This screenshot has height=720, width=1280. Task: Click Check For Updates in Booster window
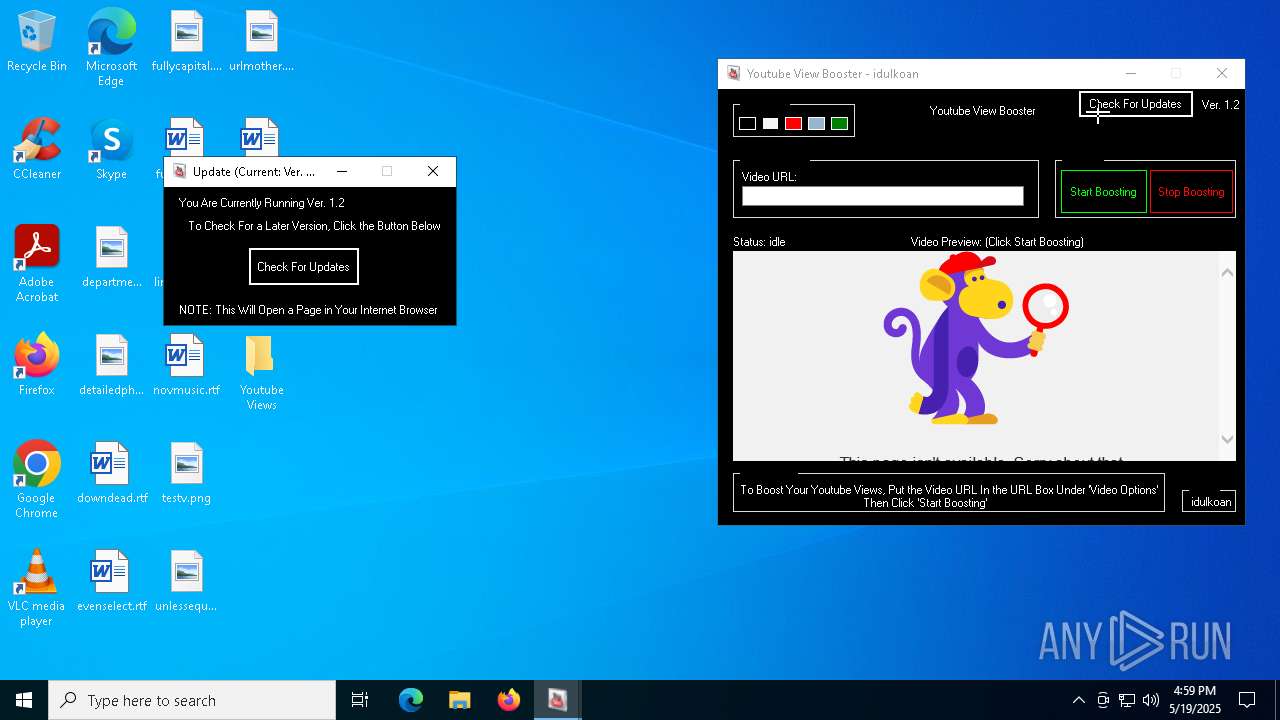pos(1135,104)
